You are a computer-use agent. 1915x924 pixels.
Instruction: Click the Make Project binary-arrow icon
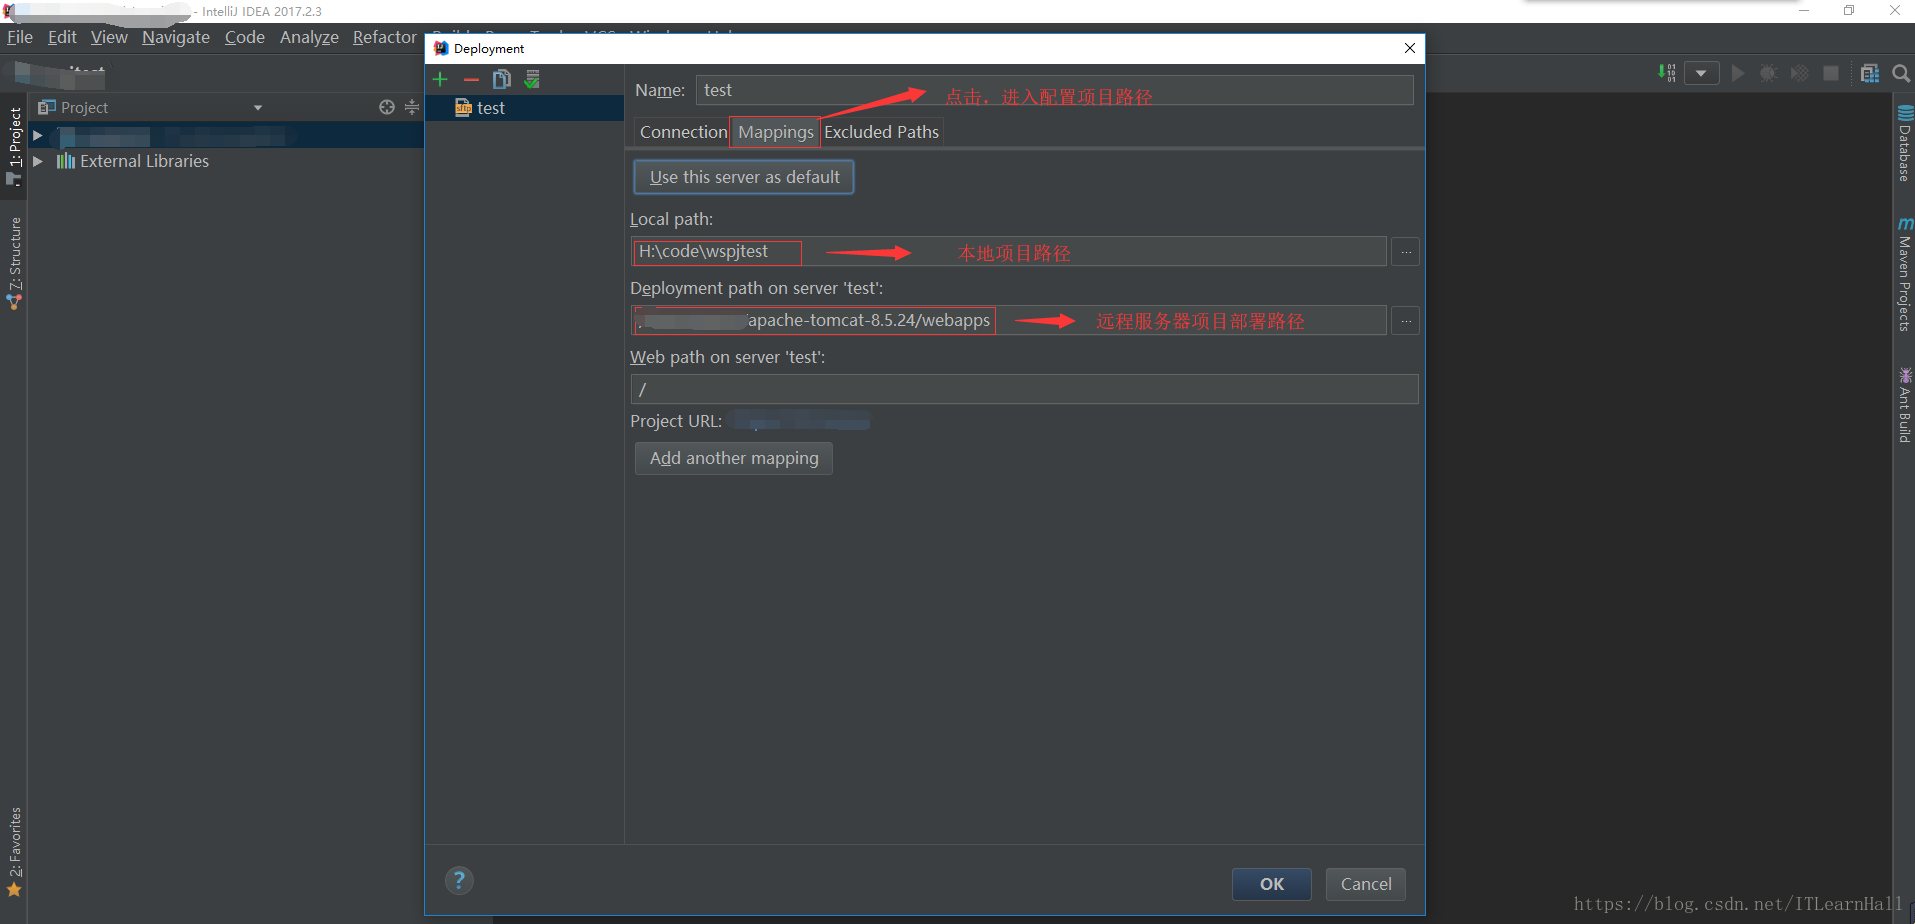coord(1667,73)
